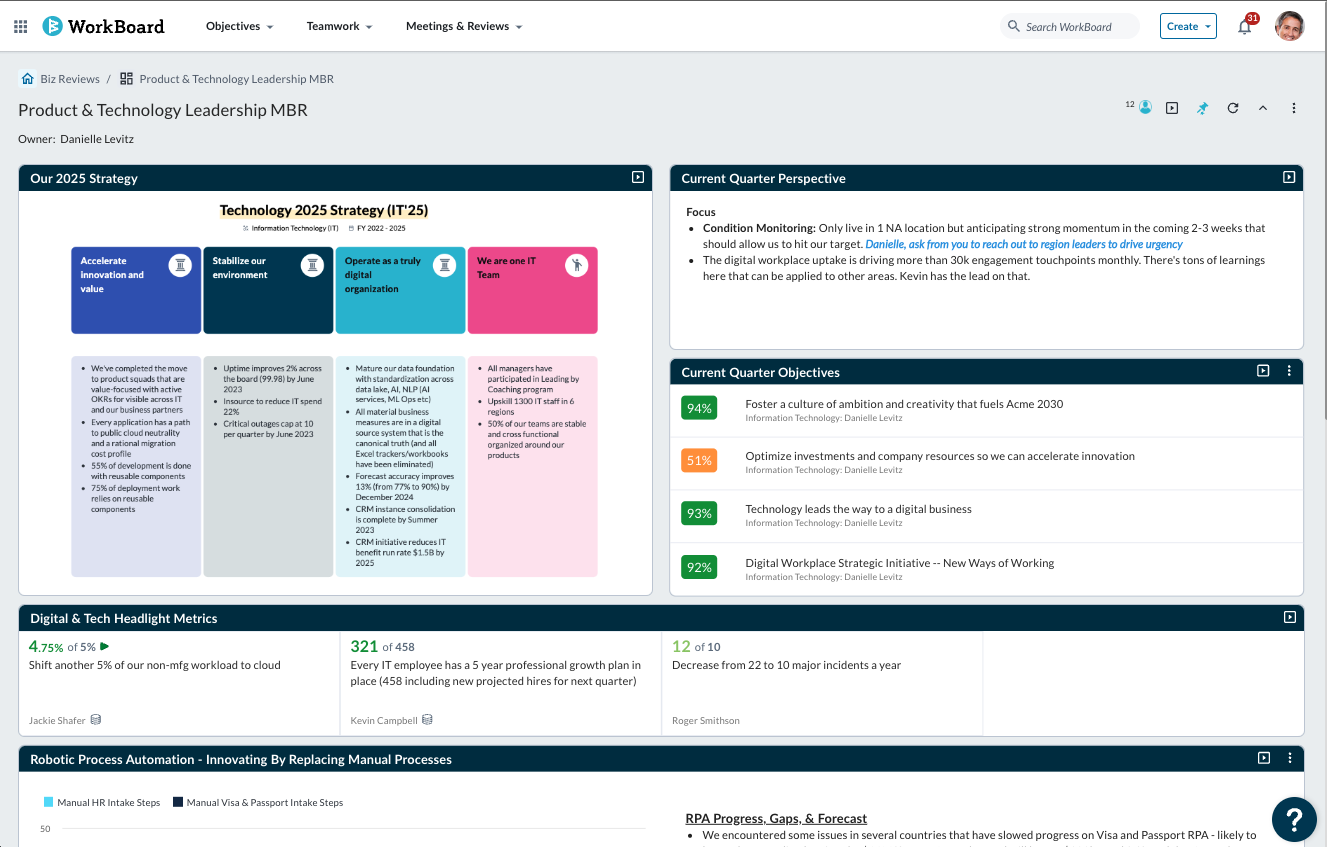Click data source icon beside Jackie Shafer

click(96, 720)
